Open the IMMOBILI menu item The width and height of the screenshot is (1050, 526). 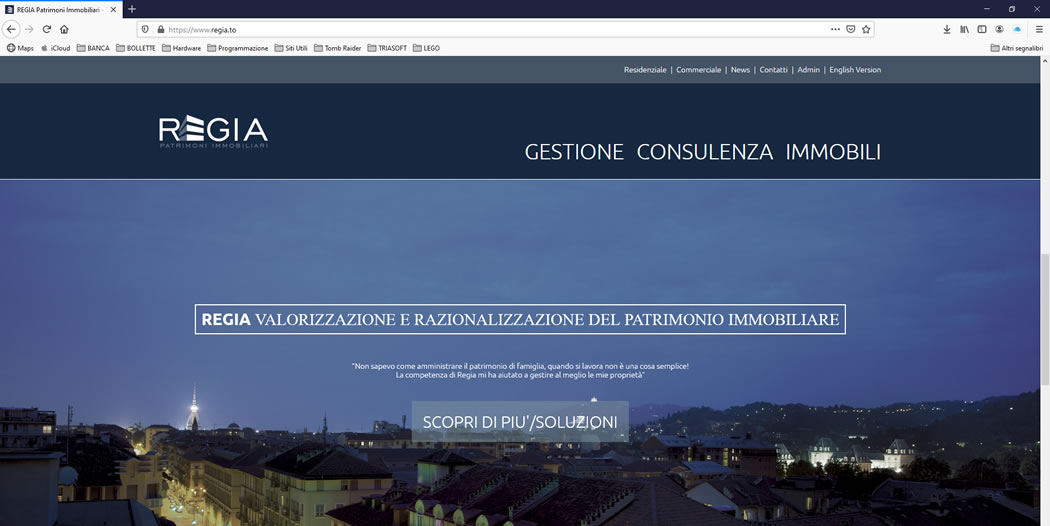pyautogui.click(x=833, y=152)
